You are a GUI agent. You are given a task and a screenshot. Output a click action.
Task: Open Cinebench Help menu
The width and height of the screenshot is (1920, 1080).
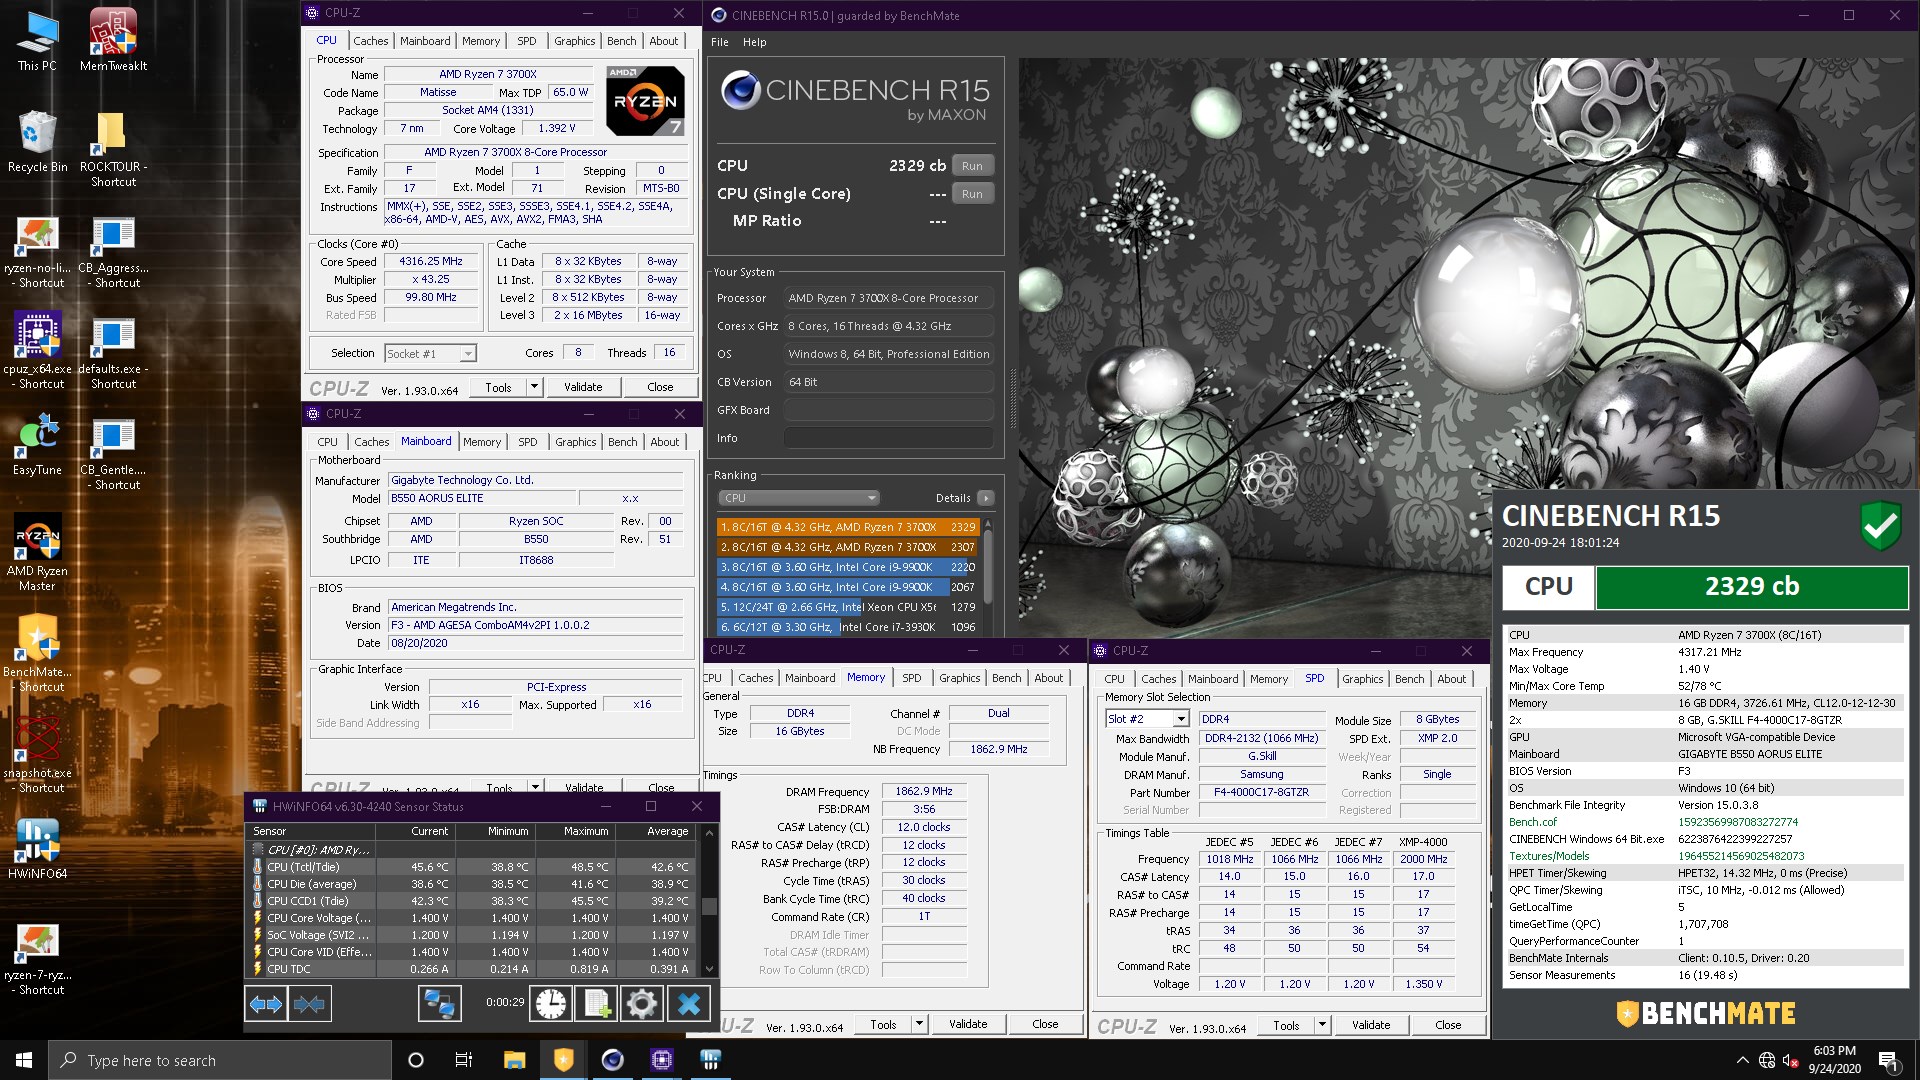click(754, 42)
